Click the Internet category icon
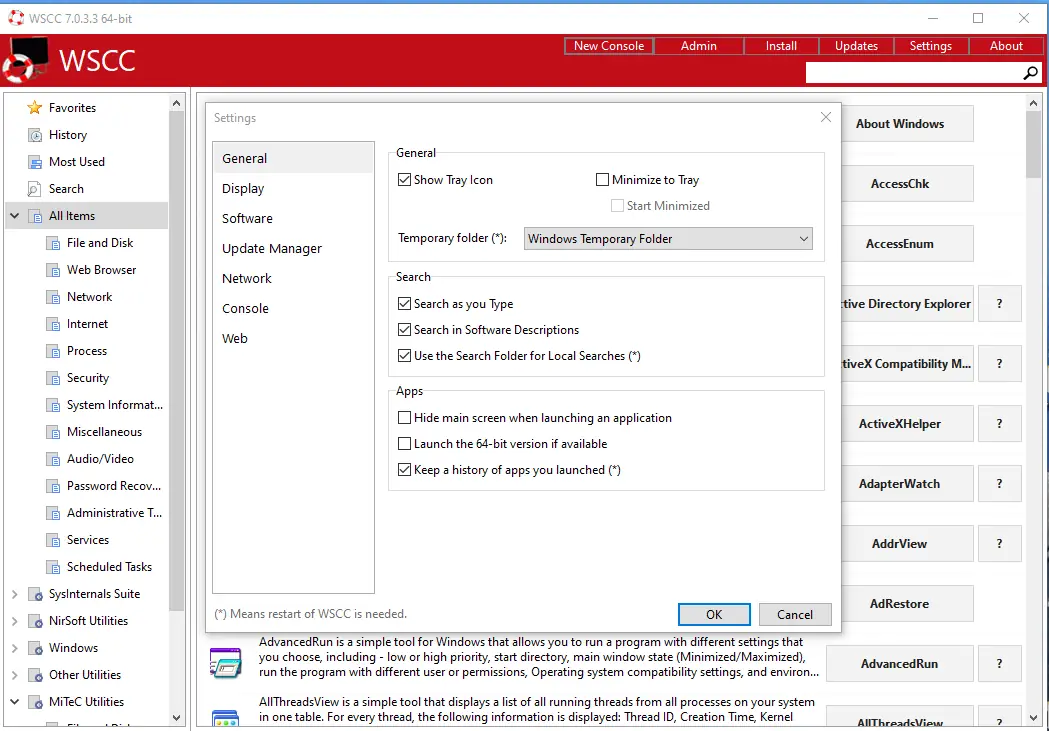The width and height of the screenshot is (1049, 731). 53,324
